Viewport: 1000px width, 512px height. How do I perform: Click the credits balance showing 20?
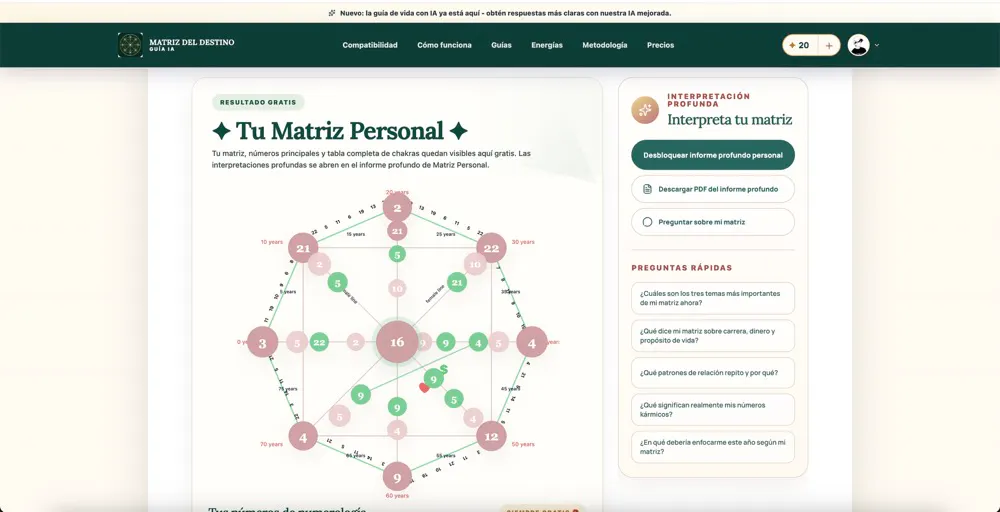point(800,45)
